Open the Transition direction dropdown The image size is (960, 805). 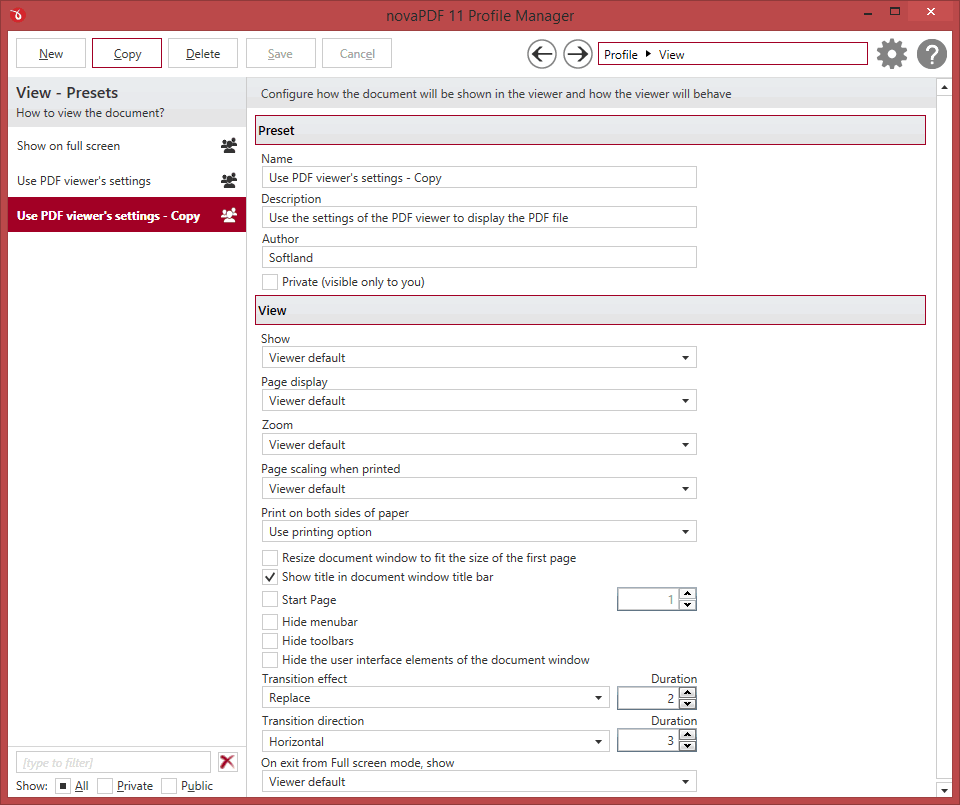click(435, 741)
